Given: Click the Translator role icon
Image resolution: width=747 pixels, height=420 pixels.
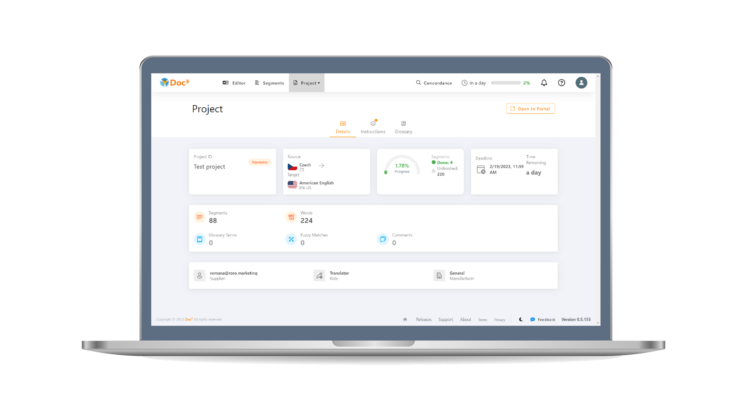Looking at the screenshot, I should point(319,275).
